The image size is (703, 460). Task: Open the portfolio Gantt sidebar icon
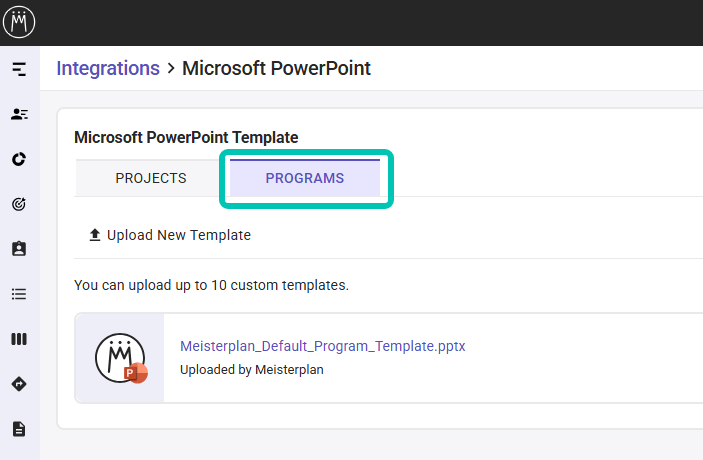point(19,69)
